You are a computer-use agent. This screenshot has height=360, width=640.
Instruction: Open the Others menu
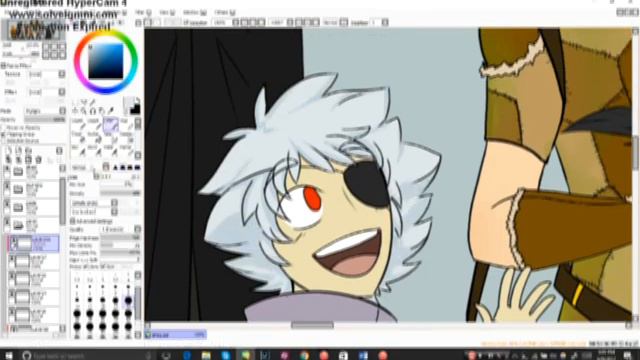(224, 13)
